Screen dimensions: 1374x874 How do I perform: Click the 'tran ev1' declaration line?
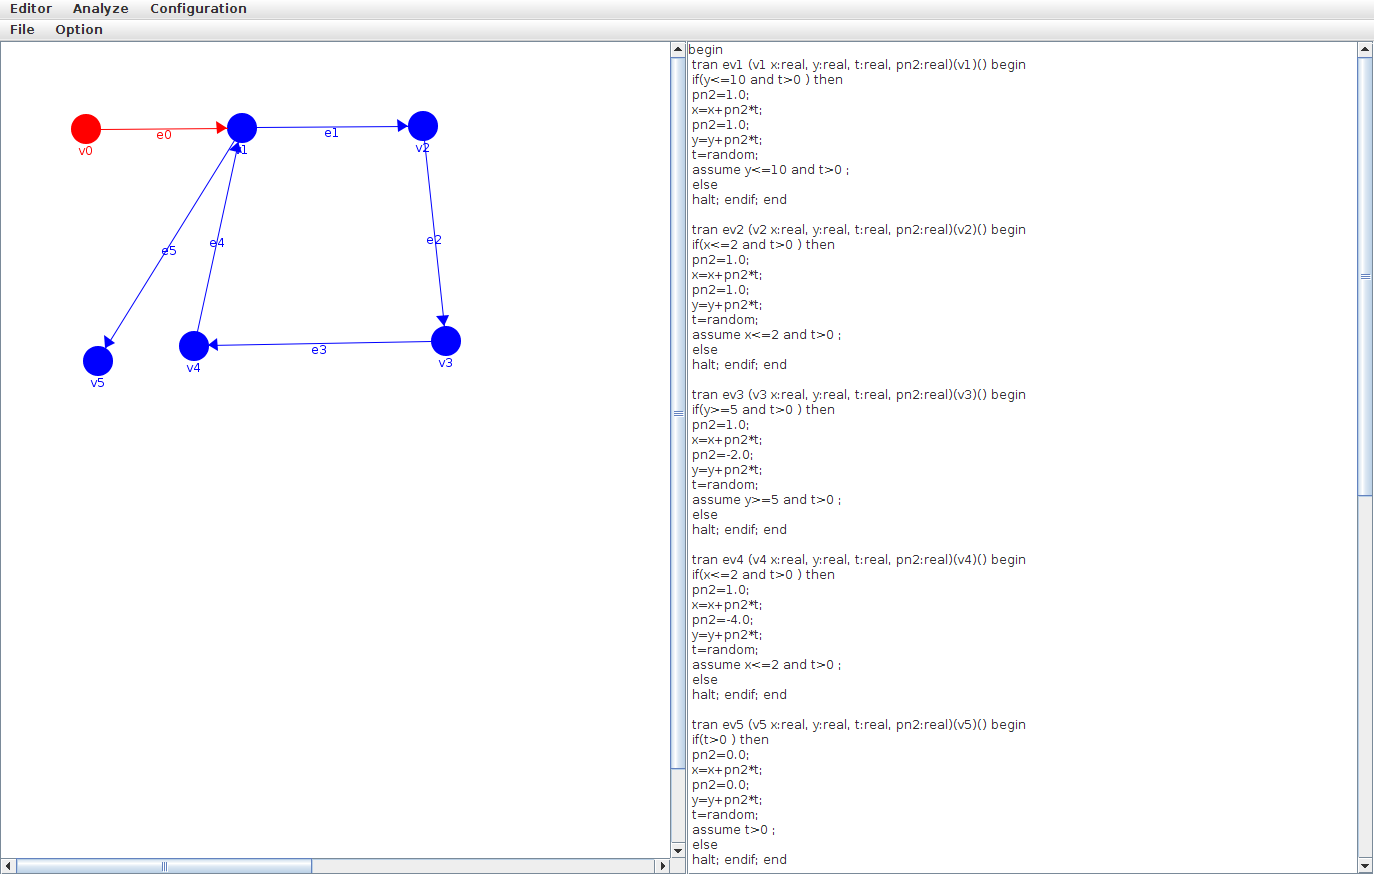point(859,65)
